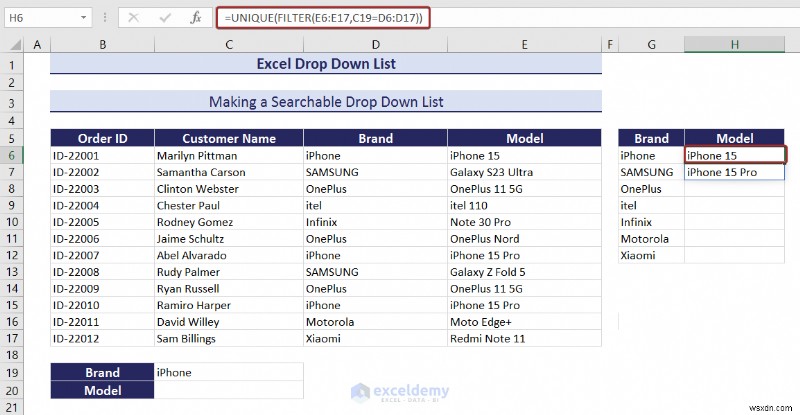This screenshot has width=800, height=415.
Task: Select Xiaomi in column G
Action: pyautogui.click(x=651, y=255)
